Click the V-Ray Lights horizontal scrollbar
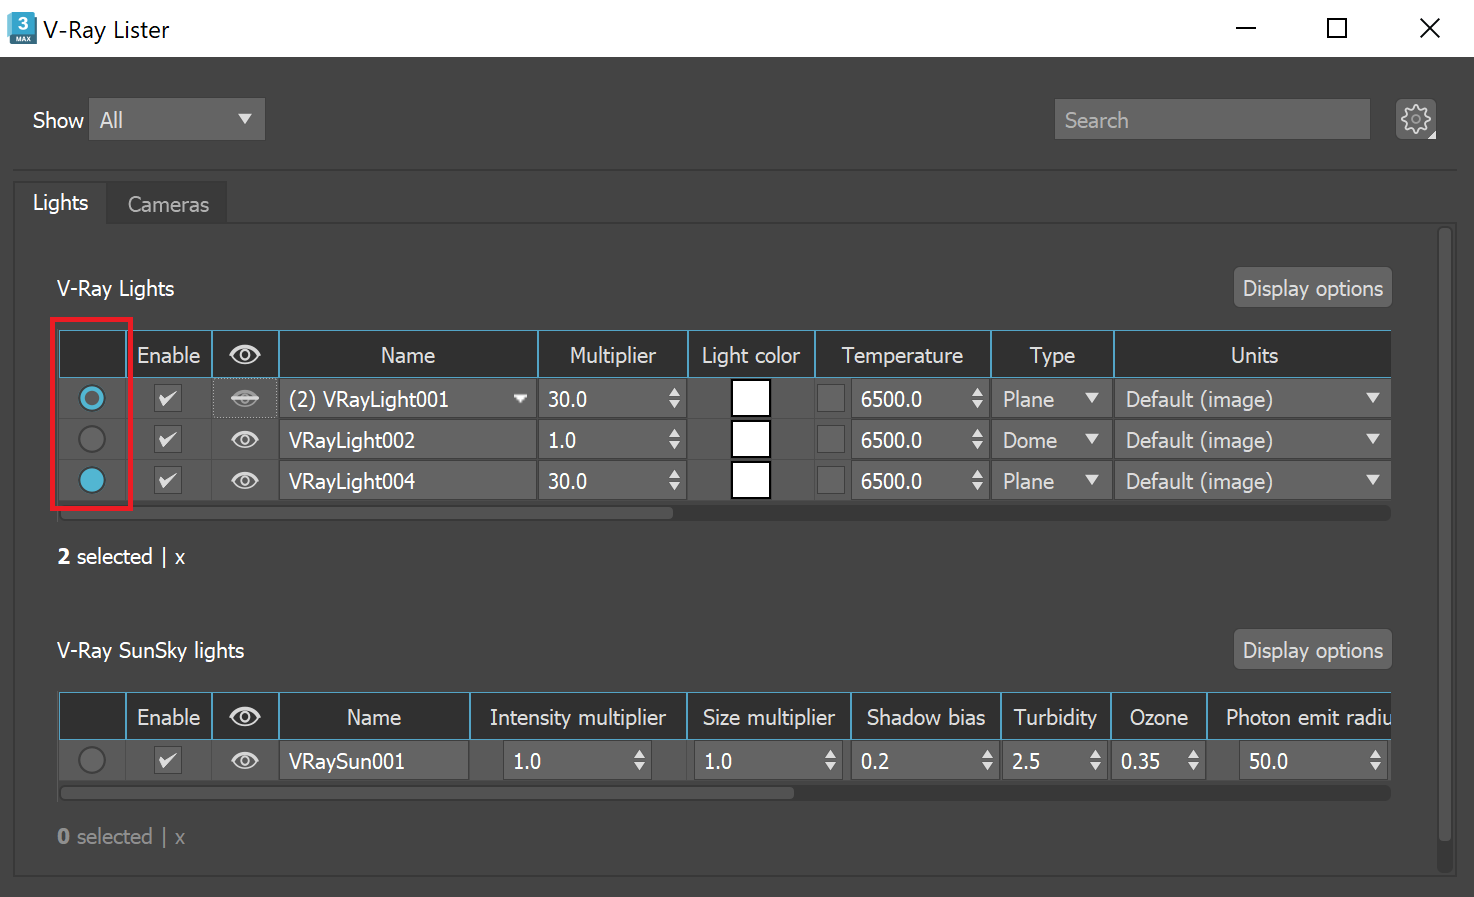This screenshot has width=1474, height=897. pyautogui.click(x=366, y=513)
